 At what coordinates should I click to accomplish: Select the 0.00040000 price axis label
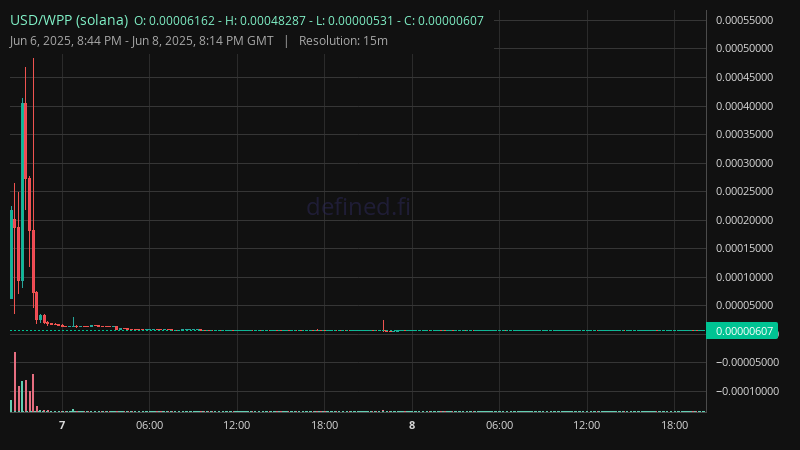click(x=744, y=106)
